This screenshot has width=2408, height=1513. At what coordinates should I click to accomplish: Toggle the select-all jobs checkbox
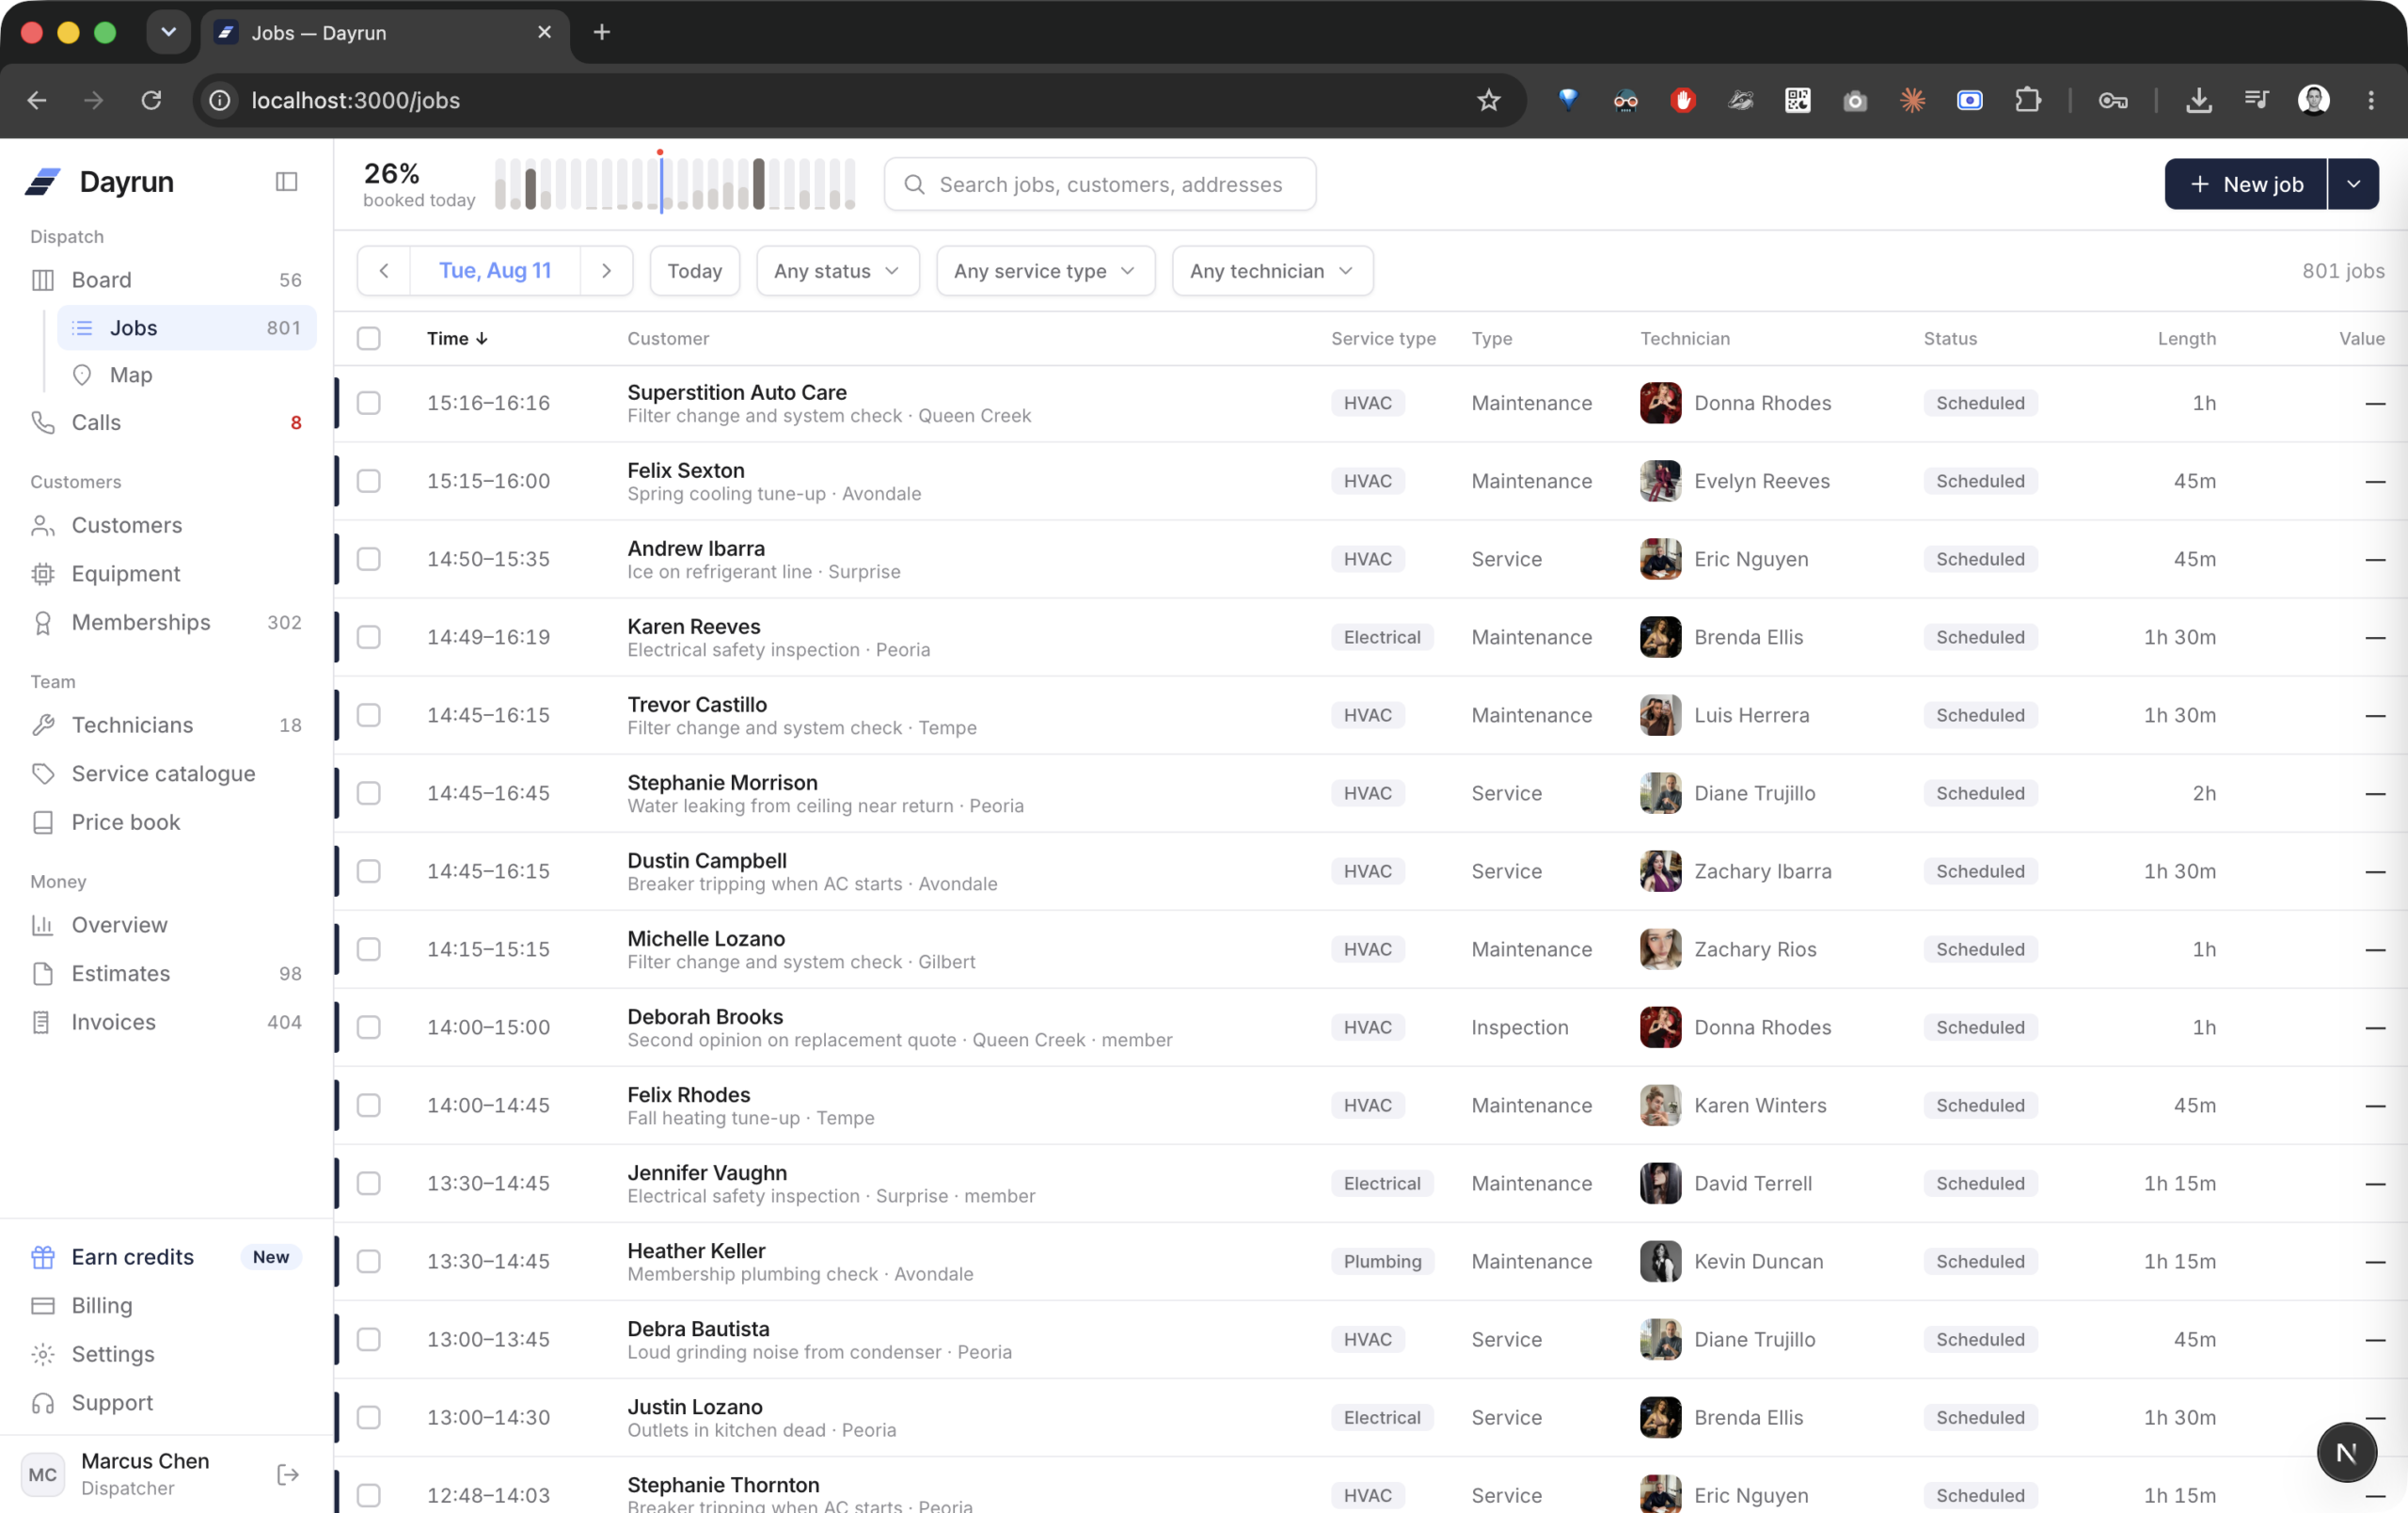point(369,339)
